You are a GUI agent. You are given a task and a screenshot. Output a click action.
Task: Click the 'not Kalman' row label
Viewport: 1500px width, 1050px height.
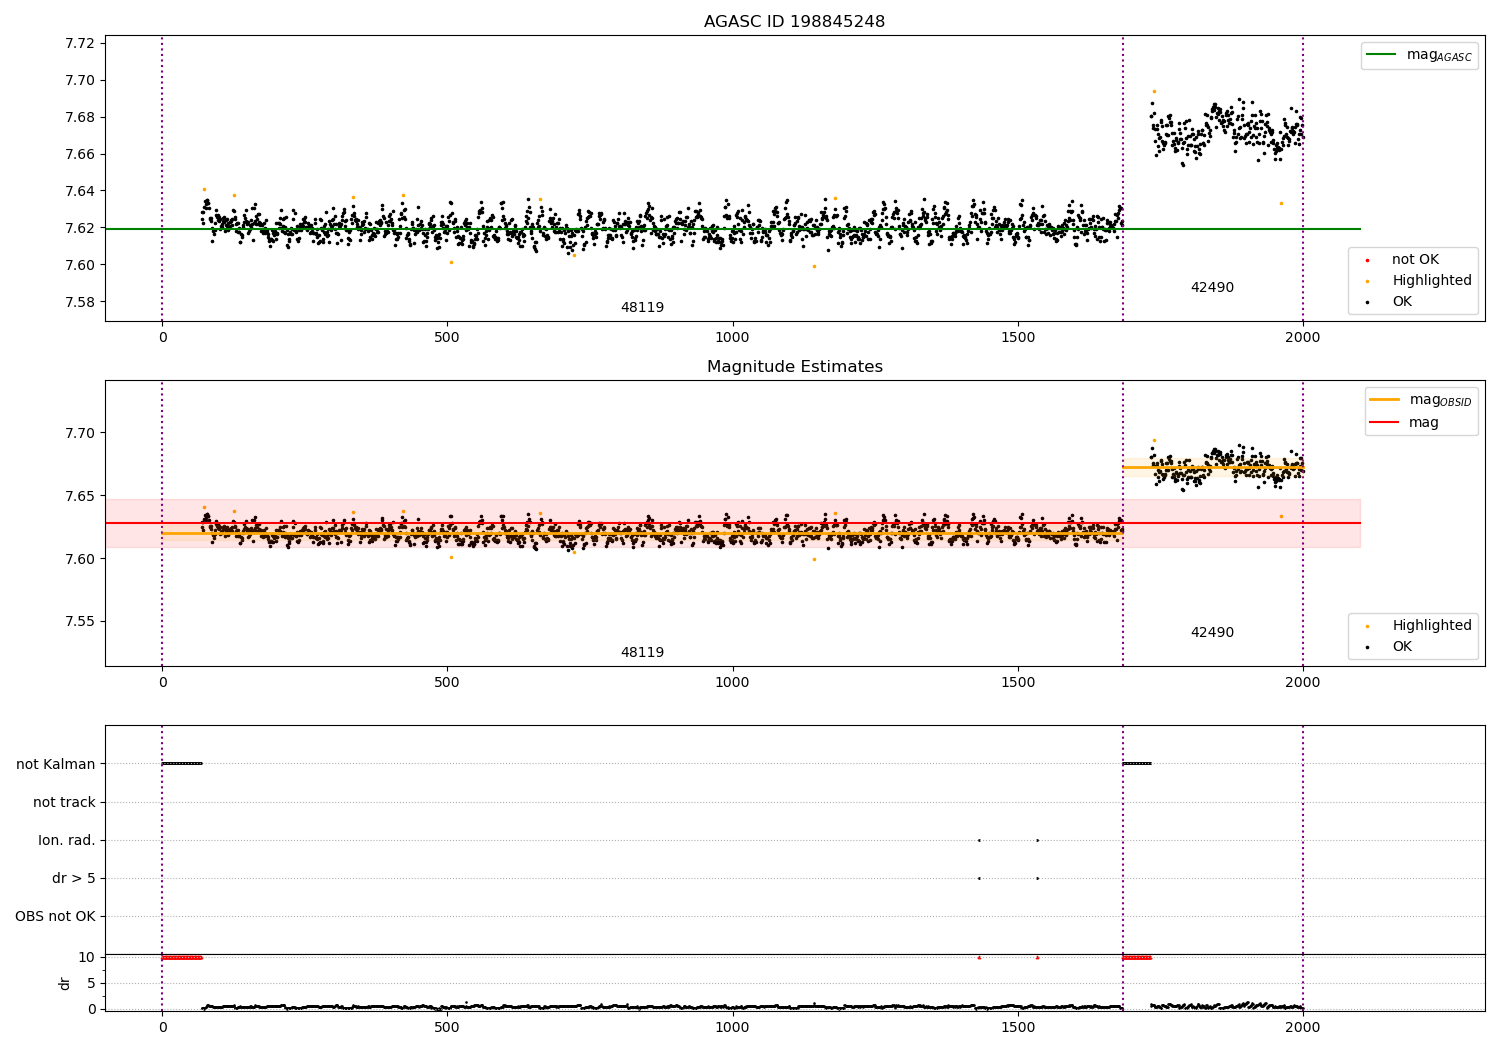[56, 764]
